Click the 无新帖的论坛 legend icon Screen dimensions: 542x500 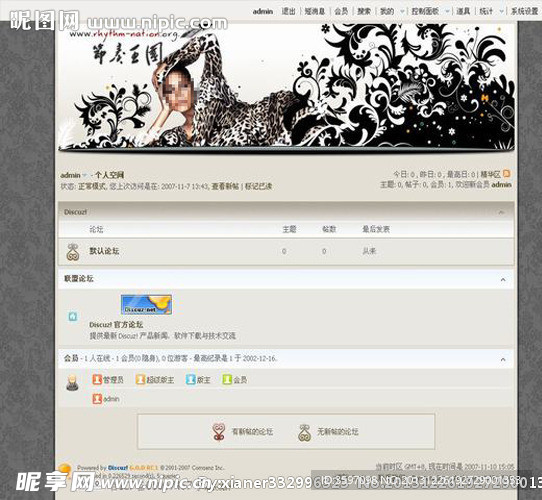(305, 432)
